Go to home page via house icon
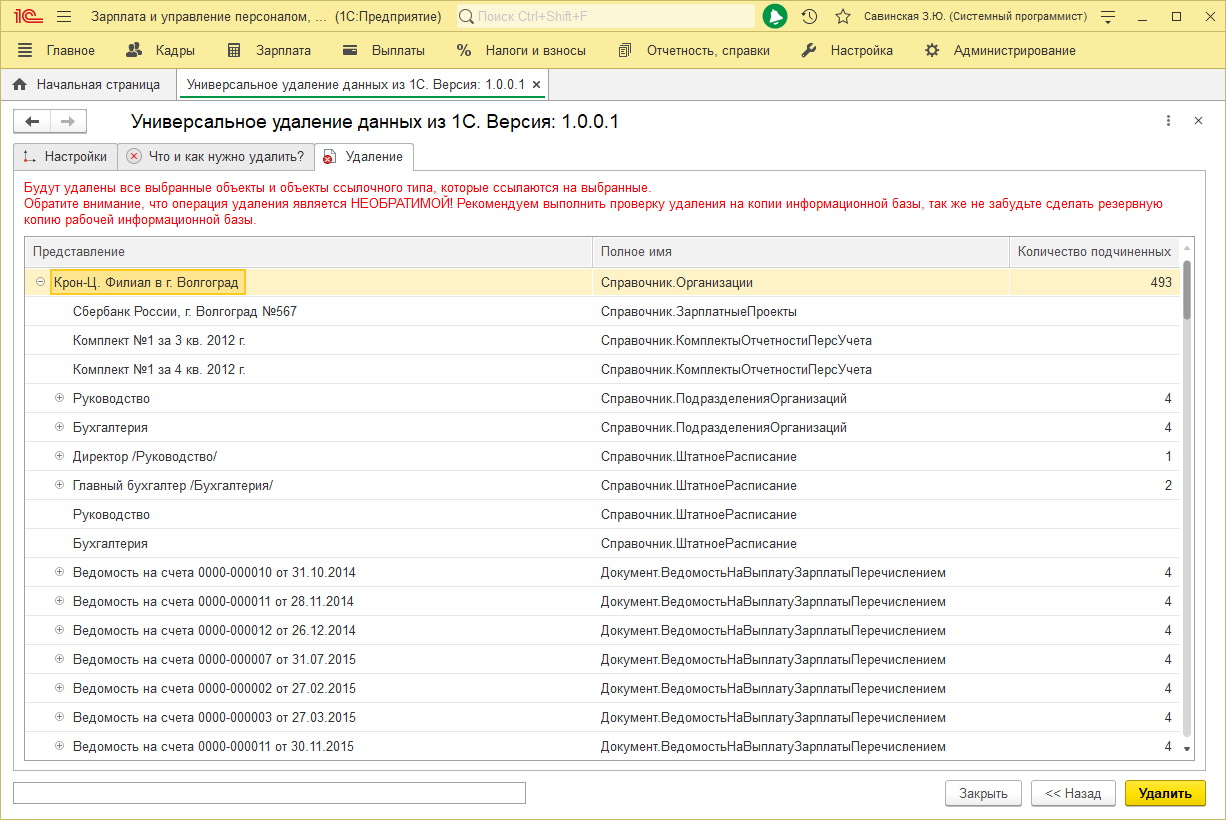 coord(19,85)
